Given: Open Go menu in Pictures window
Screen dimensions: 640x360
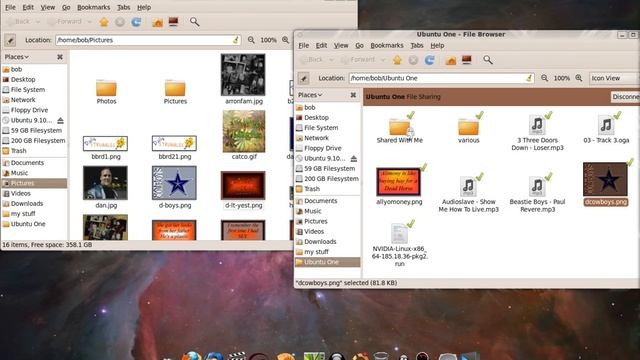Looking at the screenshot, I should [x=66, y=7].
